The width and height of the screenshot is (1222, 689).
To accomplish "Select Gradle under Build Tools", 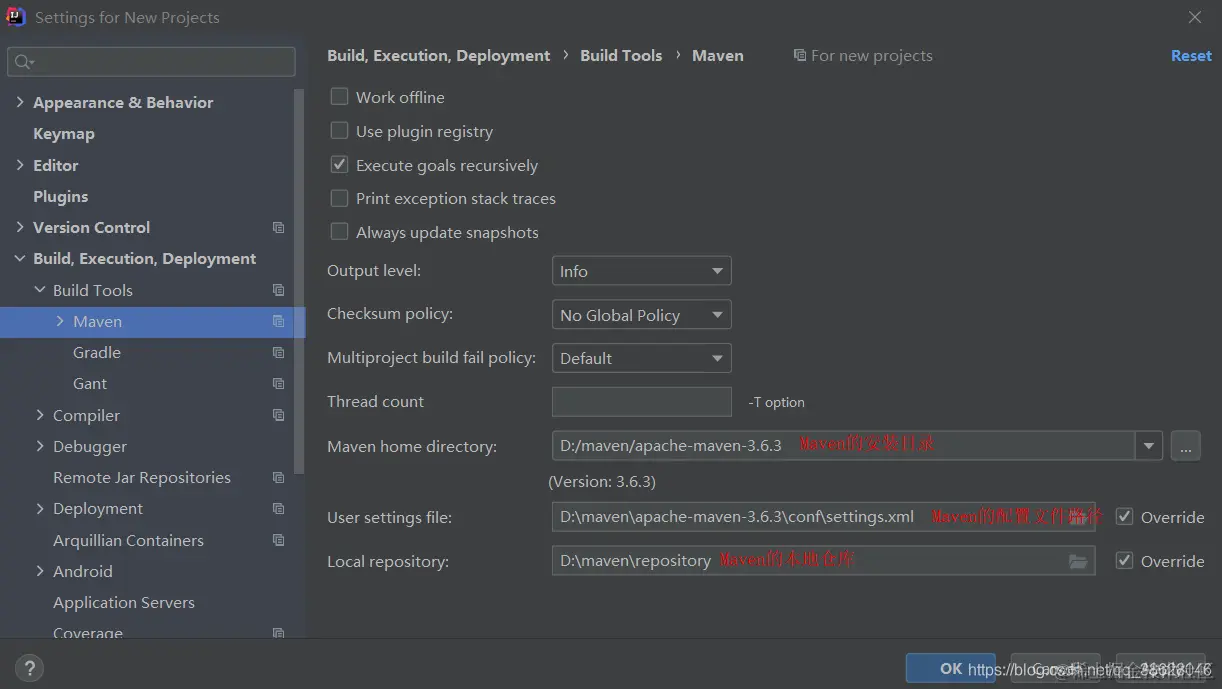I will pyautogui.click(x=97, y=353).
